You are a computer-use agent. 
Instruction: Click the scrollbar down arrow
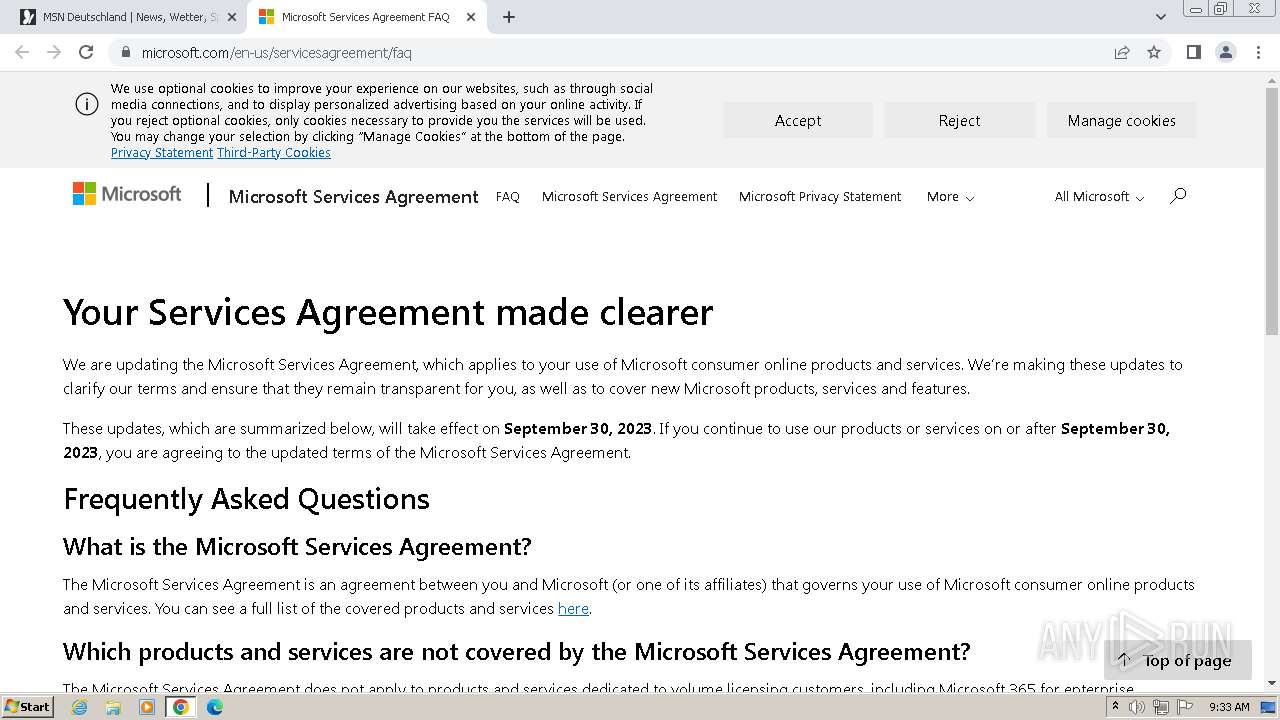(x=1272, y=684)
